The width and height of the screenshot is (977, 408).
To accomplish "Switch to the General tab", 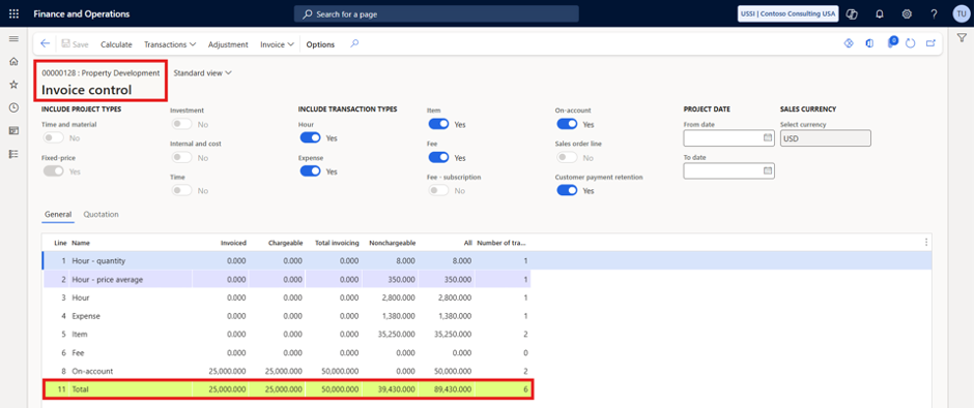I will coord(58,214).
